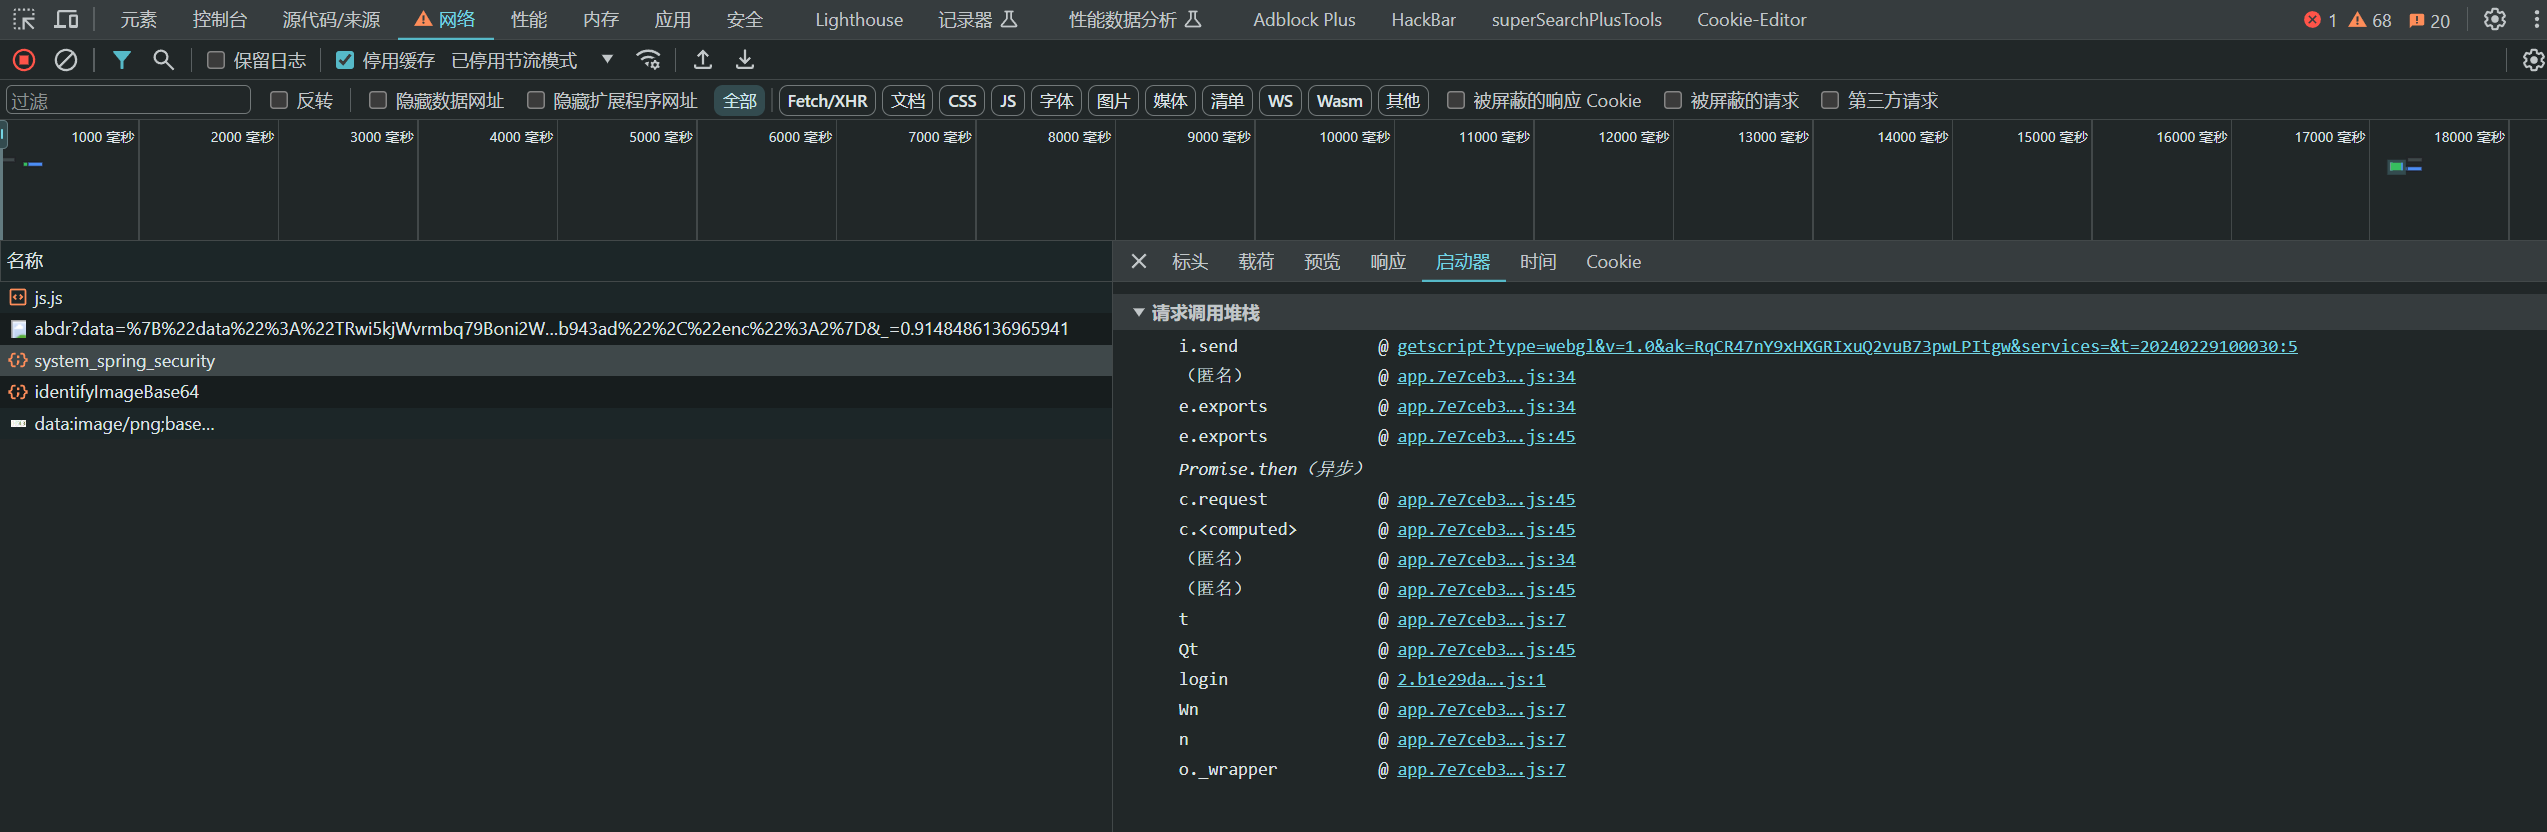Open network conditions wifi icon

click(x=649, y=60)
